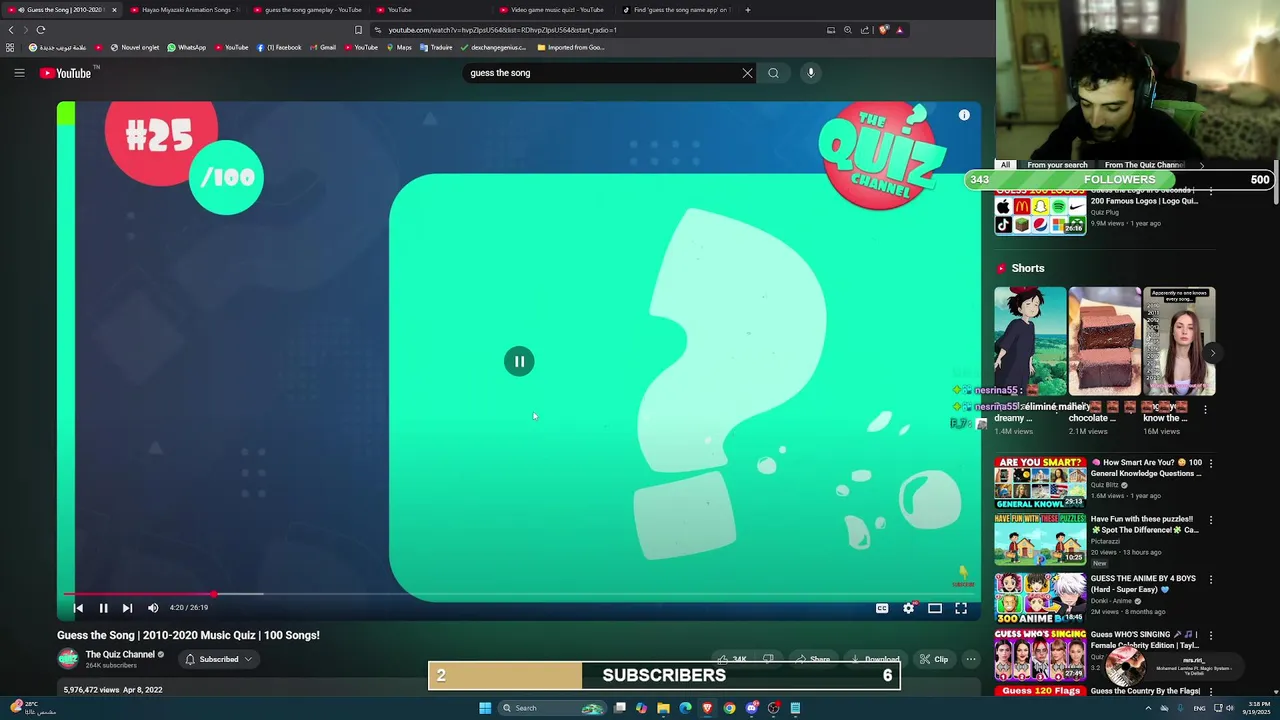The height and width of the screenshot is (720, 1280).
Task: Select the From your search chip
Action: click(x=1057, y=165)
